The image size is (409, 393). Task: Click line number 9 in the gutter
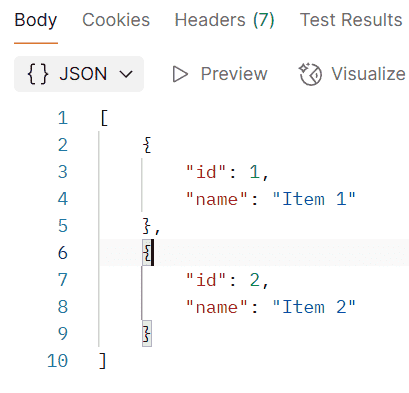click(63, 334)
